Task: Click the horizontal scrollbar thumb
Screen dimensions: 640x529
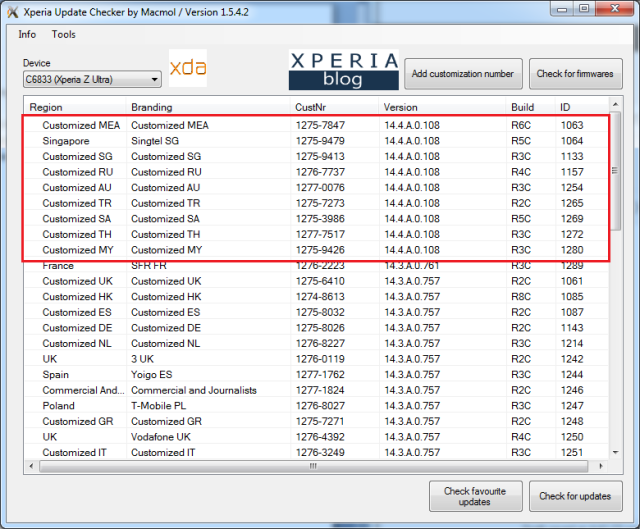Action: coord(313,466)
